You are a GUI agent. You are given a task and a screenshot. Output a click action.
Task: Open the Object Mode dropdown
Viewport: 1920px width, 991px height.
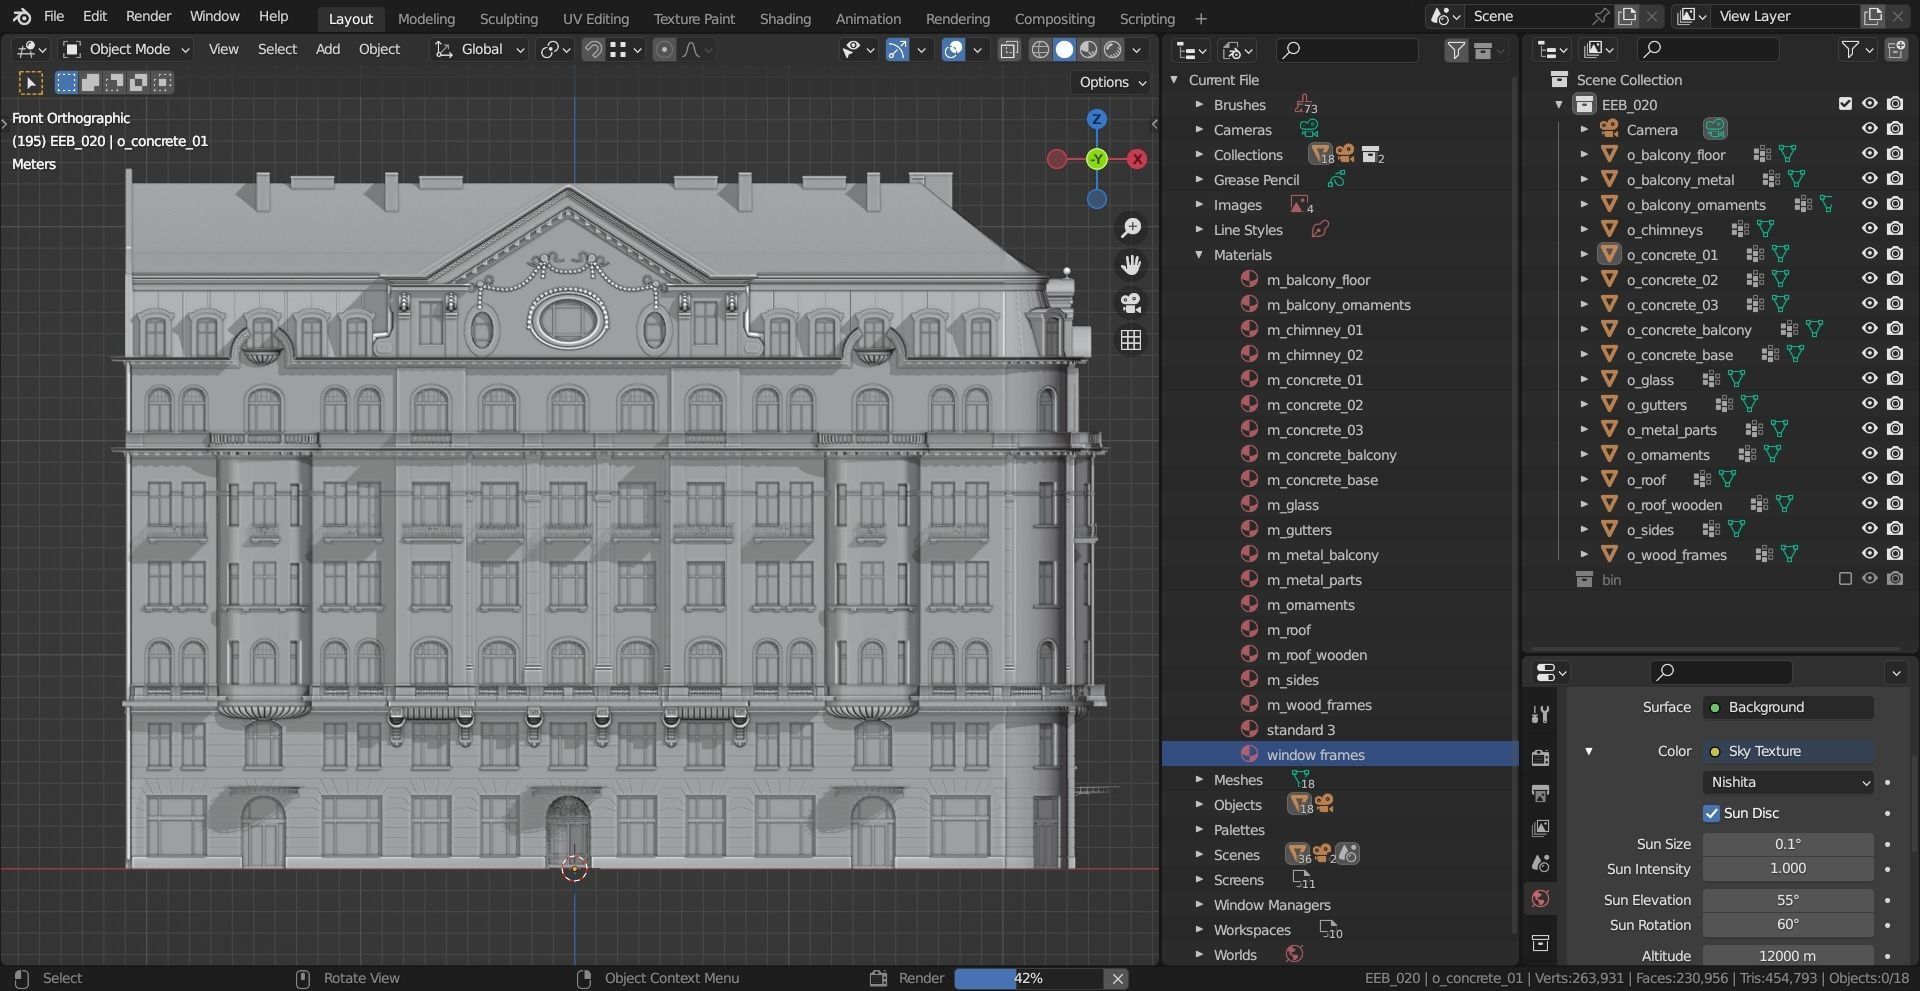pos(126,49)
